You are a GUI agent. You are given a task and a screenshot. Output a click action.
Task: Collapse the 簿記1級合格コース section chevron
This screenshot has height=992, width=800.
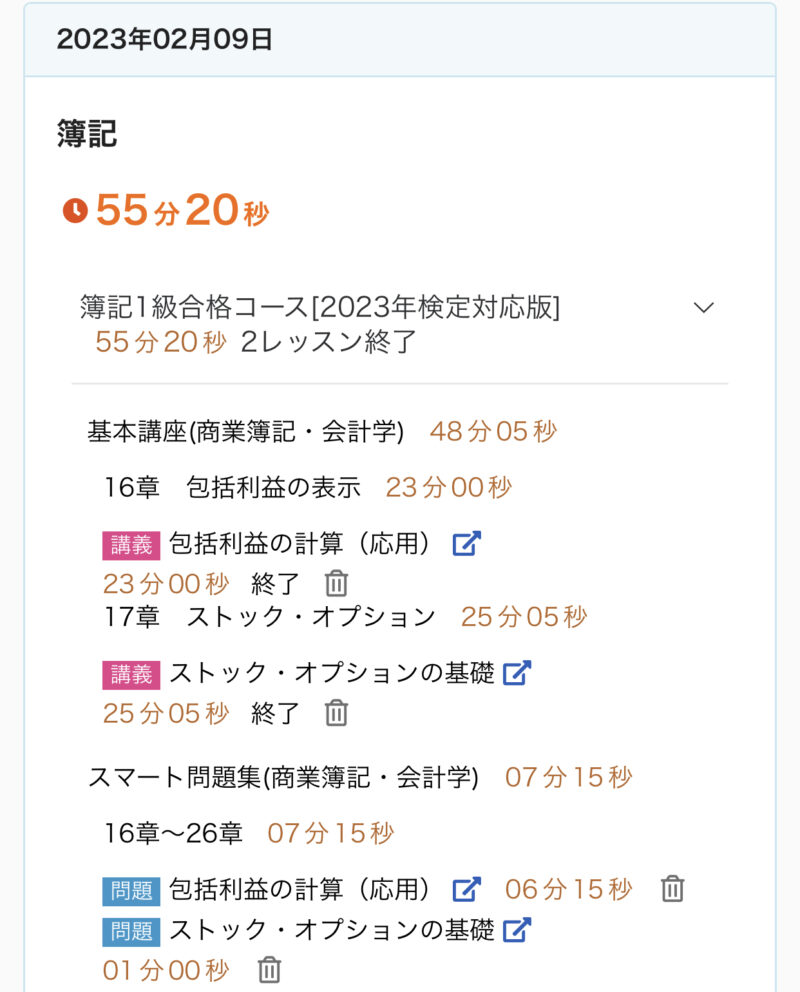point(704,308)
